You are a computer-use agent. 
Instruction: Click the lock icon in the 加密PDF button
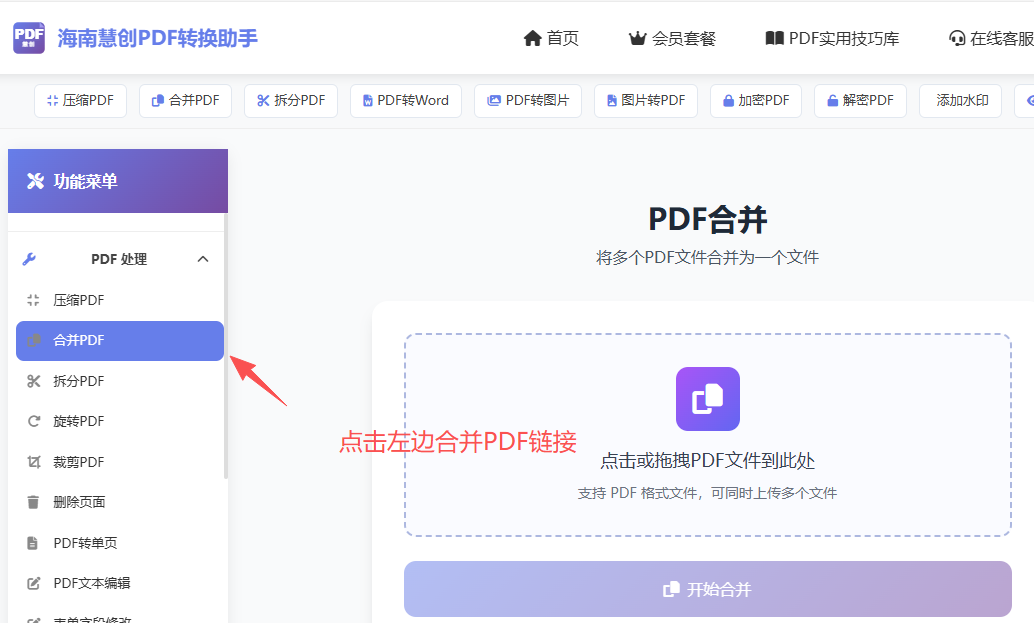click(x=728, y=100)
